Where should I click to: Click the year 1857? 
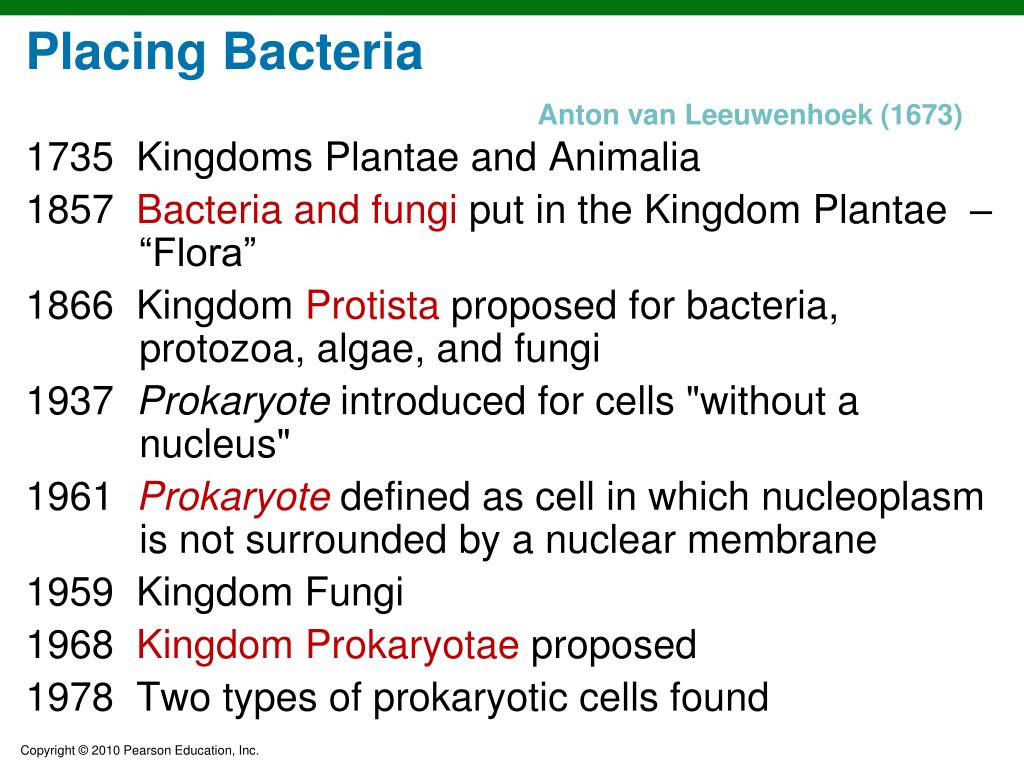(x=70, y=210)
